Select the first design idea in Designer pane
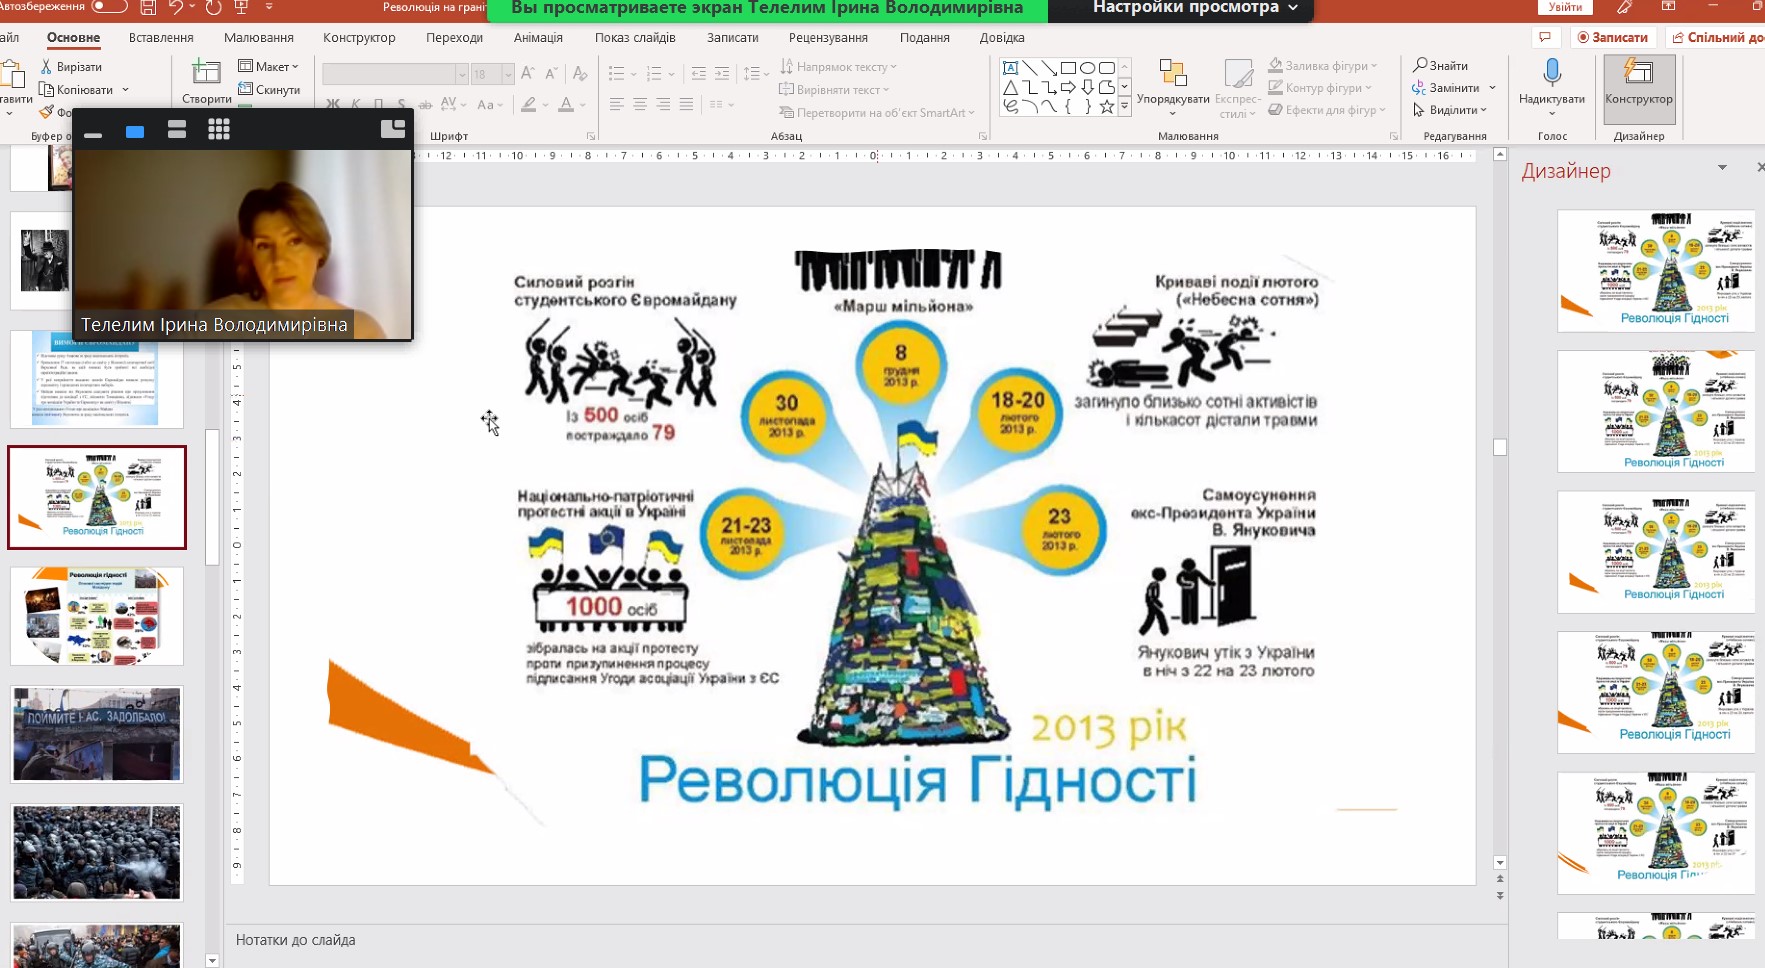 point(1655,270)
